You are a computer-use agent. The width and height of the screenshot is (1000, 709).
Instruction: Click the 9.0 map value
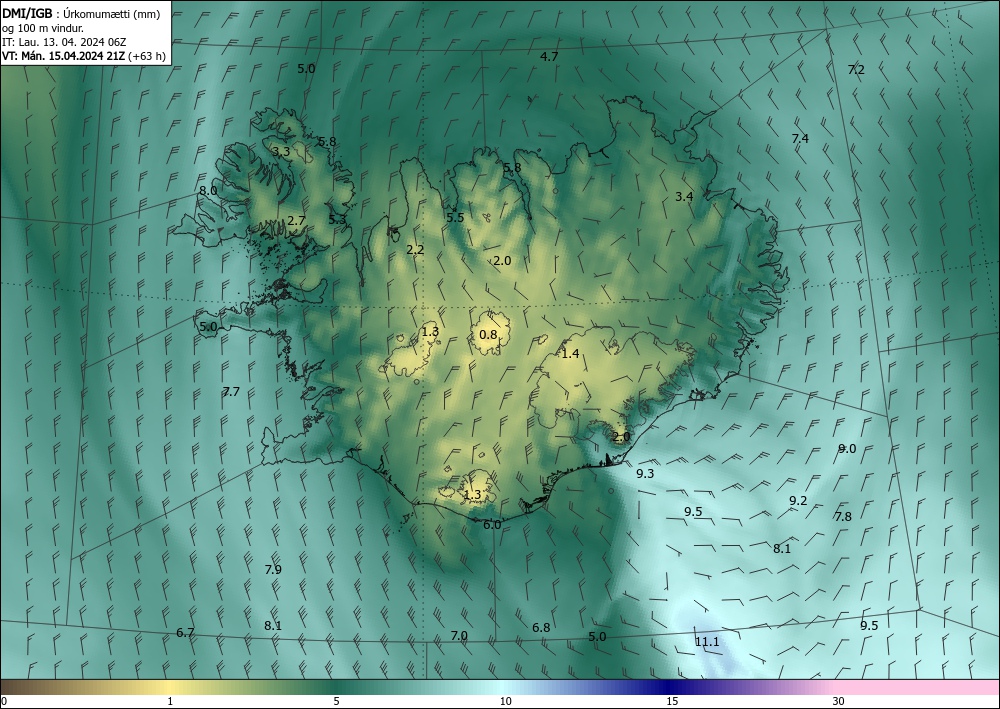point(847,449)
